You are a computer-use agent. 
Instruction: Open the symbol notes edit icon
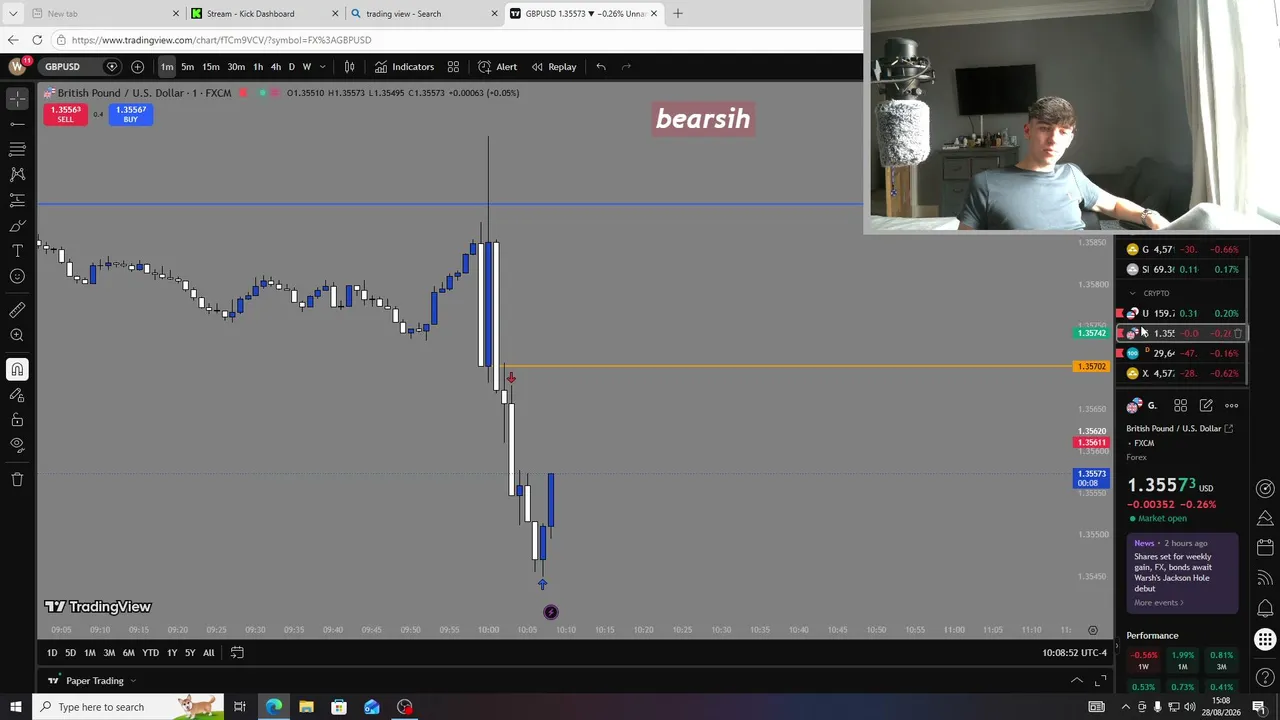[1206, 406]
